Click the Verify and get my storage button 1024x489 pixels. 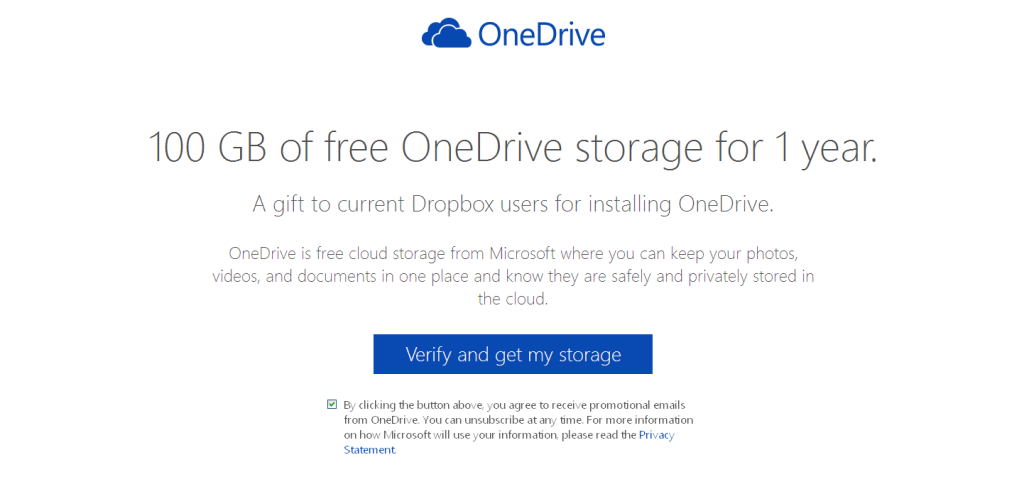click(513, 355)
